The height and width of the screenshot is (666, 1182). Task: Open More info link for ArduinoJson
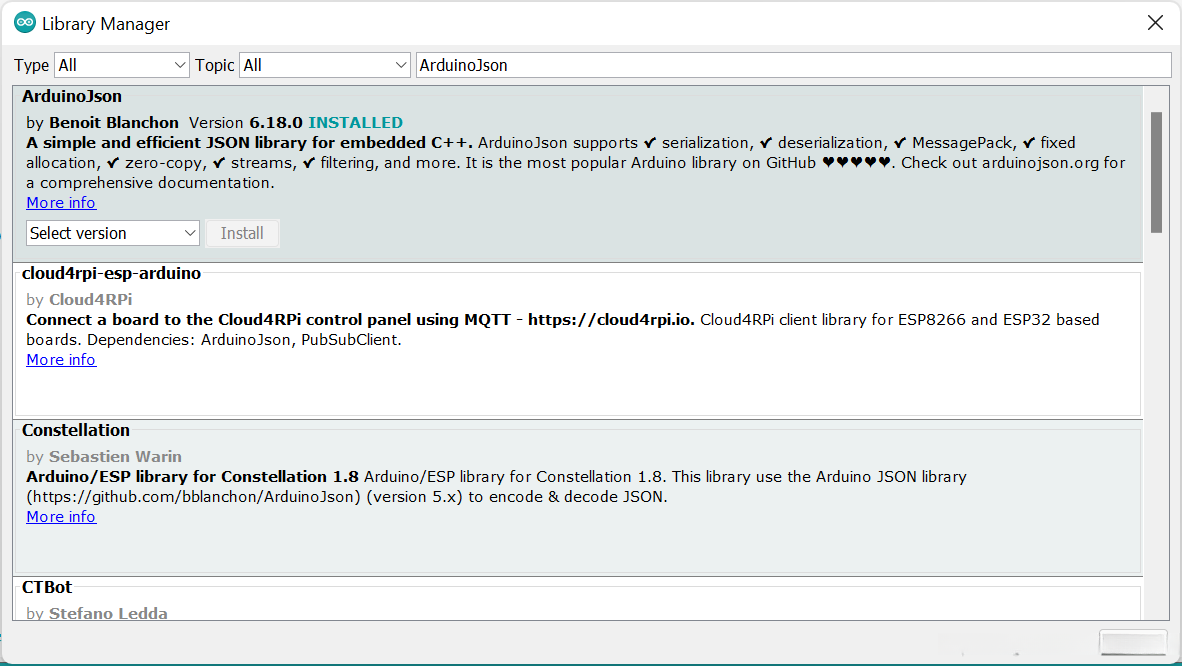(61, 203)
